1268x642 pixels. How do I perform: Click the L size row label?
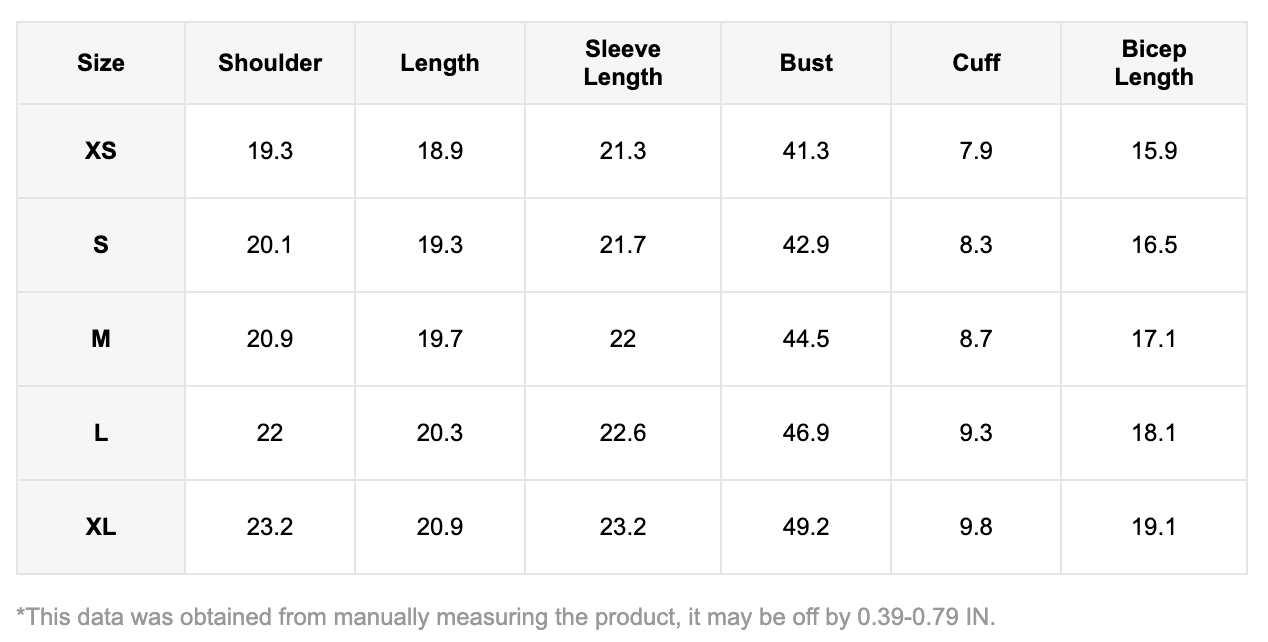point(101,433)
